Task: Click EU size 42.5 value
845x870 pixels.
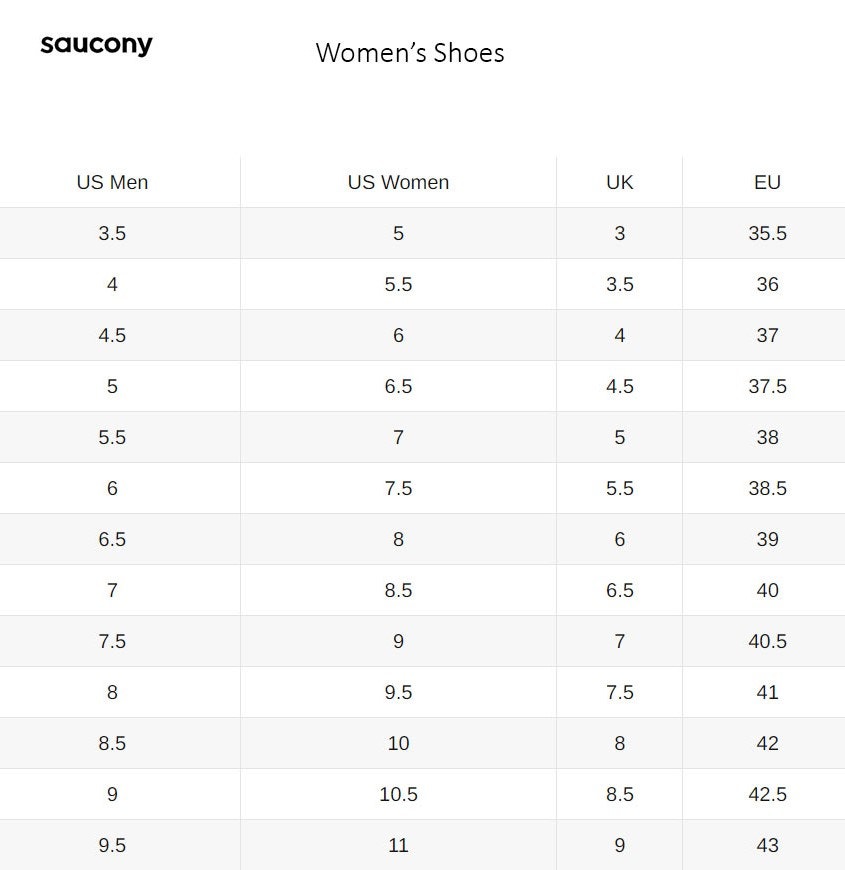Action: pyautogui.click(x=767, y=795)
